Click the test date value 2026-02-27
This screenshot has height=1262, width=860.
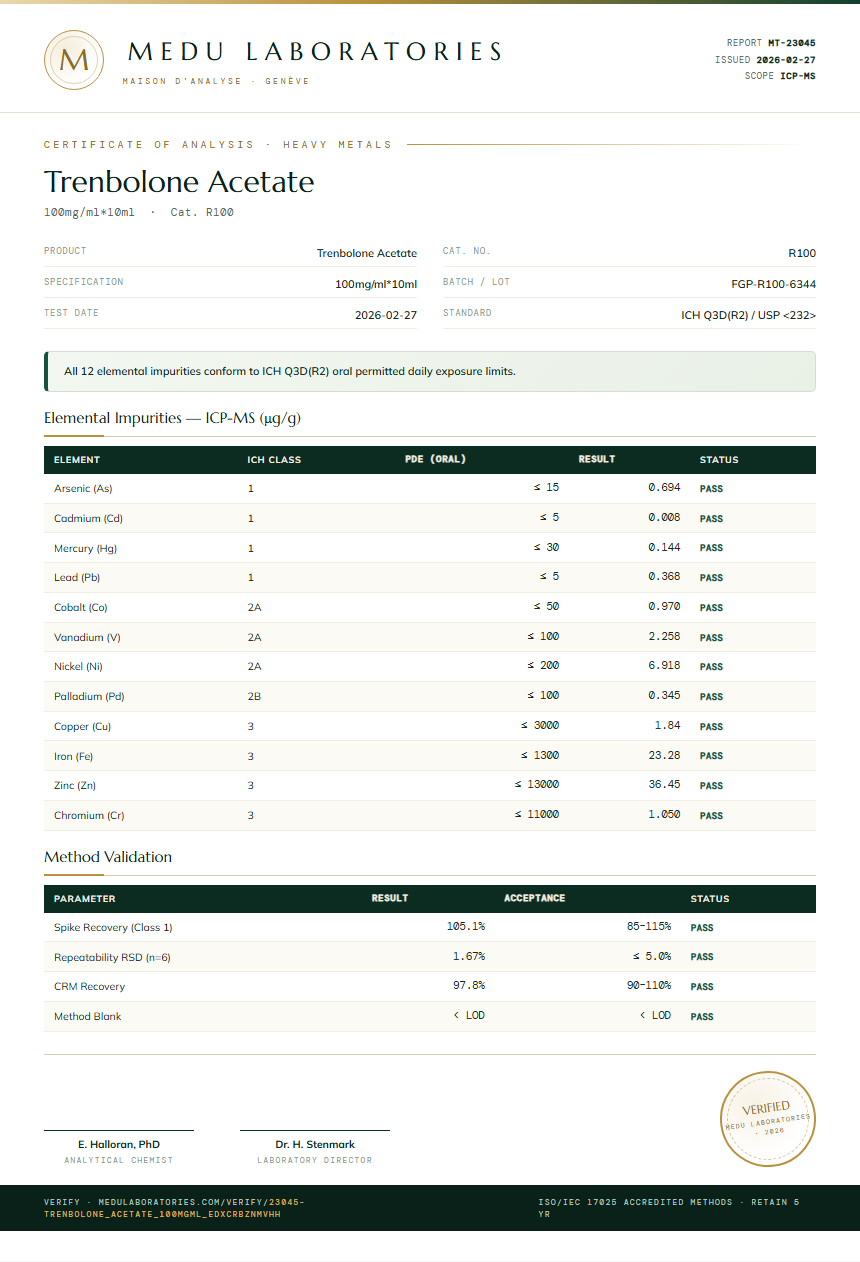(386, 315)
